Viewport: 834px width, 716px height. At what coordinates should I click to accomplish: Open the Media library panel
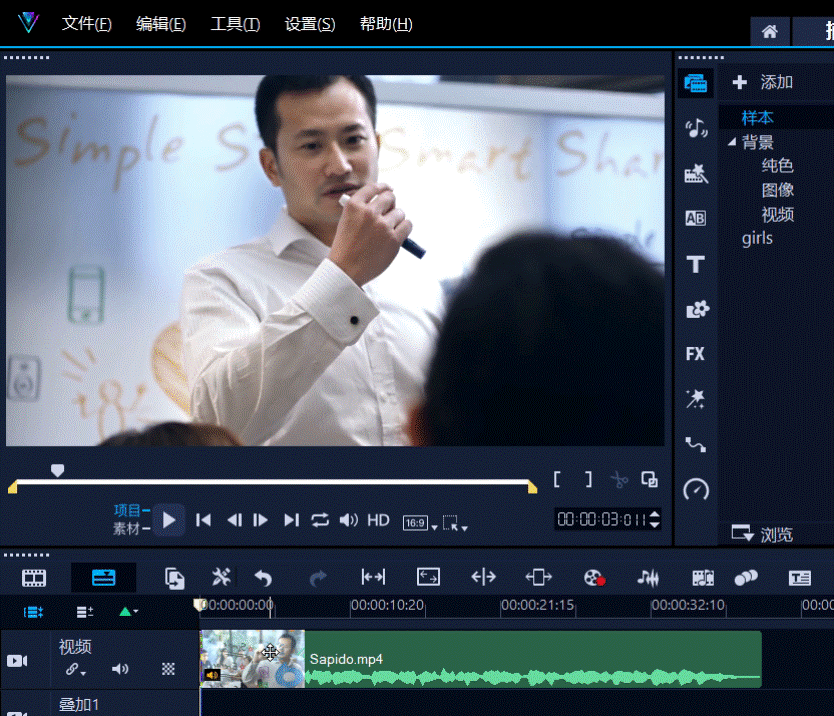[696, 84]
